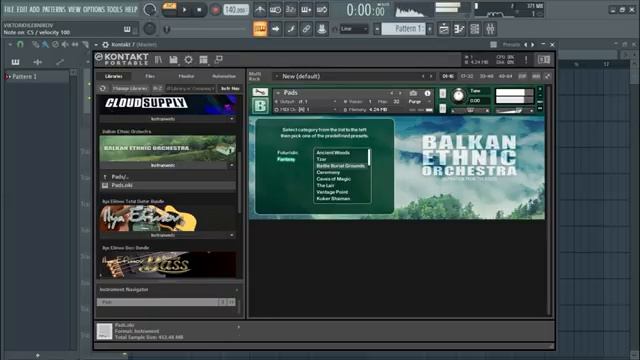Expand the Cloud Supply Instruments dropdown

pos(167,119)
